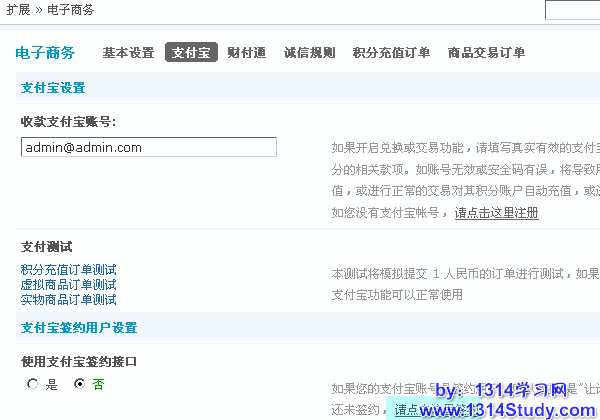Switch to the 财付通 tab

(x=246, y=53)
